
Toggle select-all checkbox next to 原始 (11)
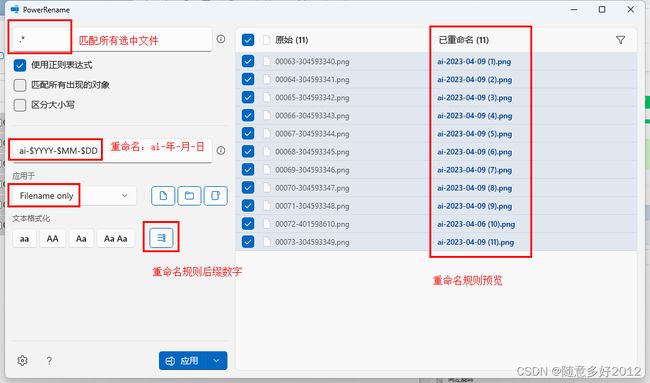point(248,40)
